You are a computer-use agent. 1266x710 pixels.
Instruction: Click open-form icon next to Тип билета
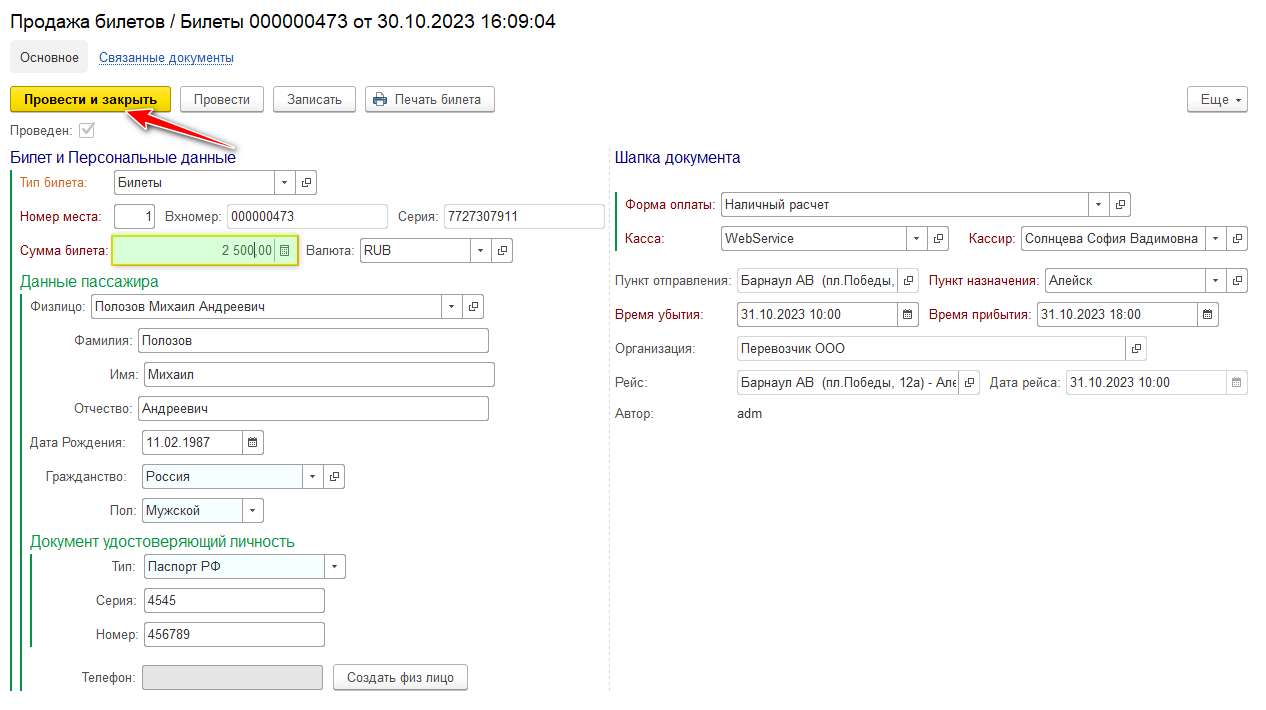coord(307,183)
